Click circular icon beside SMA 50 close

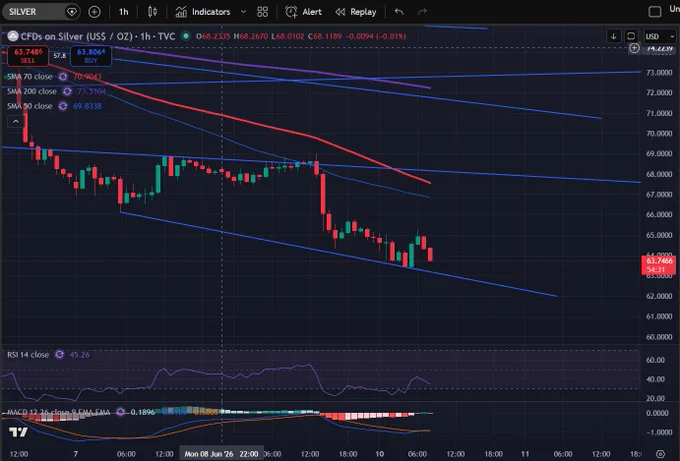[63, 106]
